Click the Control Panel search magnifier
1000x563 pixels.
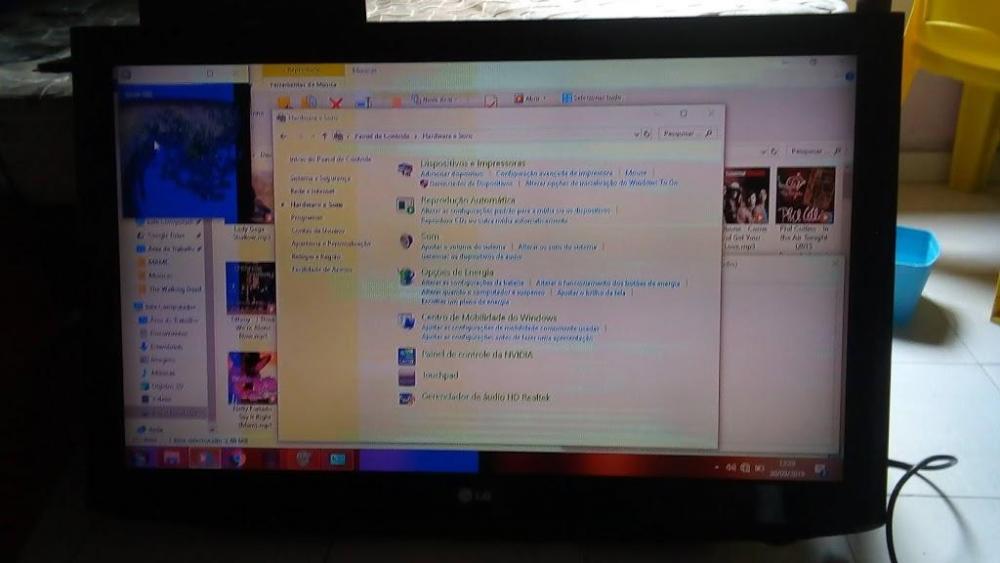pyautogui.click(x=708, y=133)
